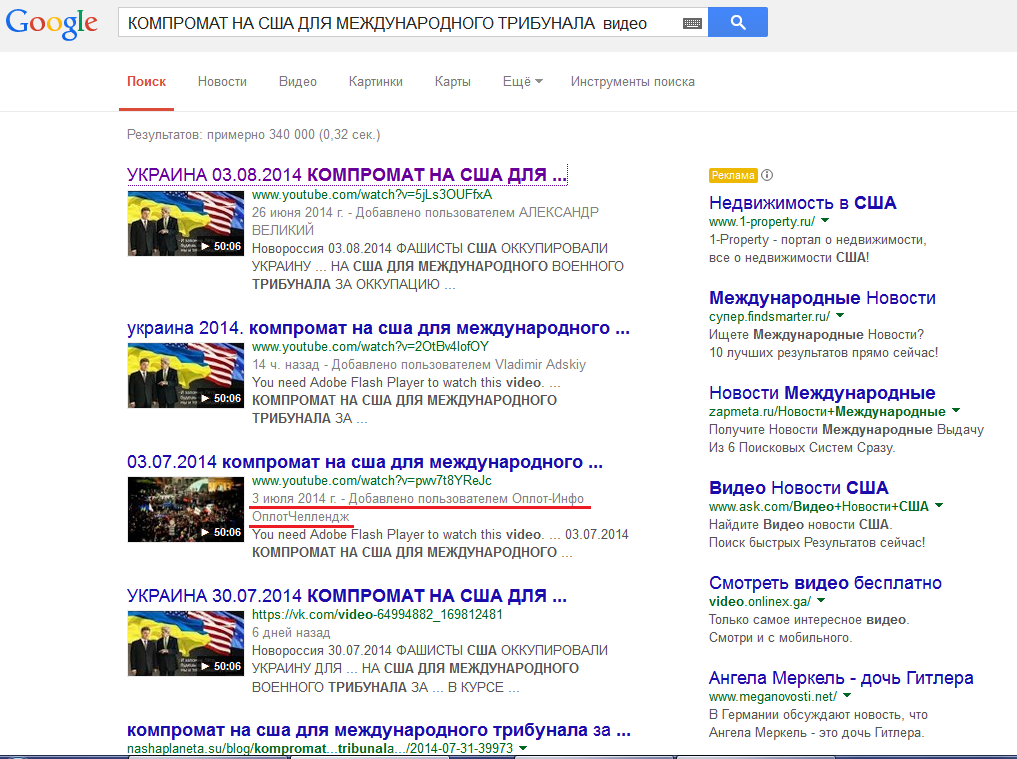The width and height of the screenshot is (1017, 759).
Task: Click the nashaplaneta.su/blog URL text
Action: (320, 748)
